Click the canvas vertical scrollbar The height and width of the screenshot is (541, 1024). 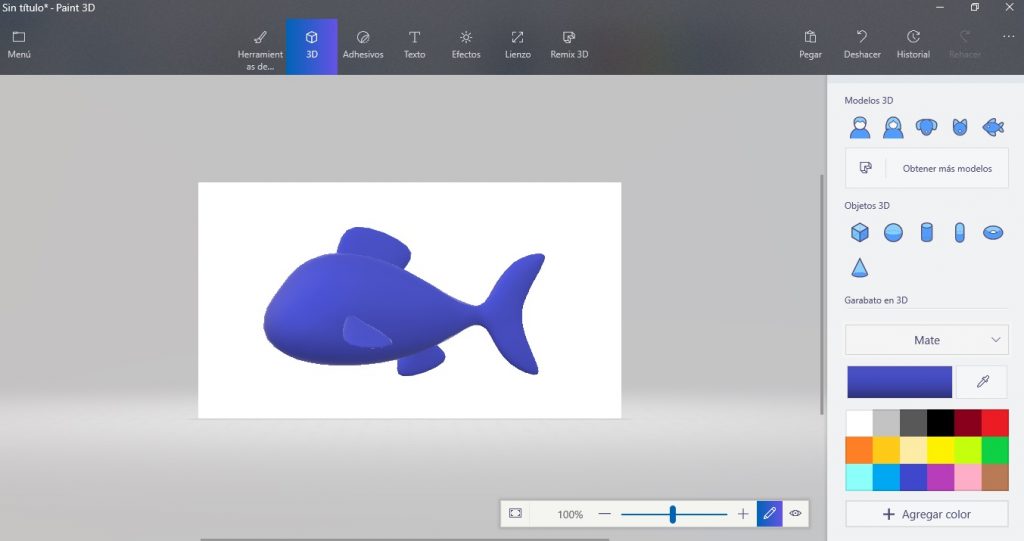[x=822, y=294]
